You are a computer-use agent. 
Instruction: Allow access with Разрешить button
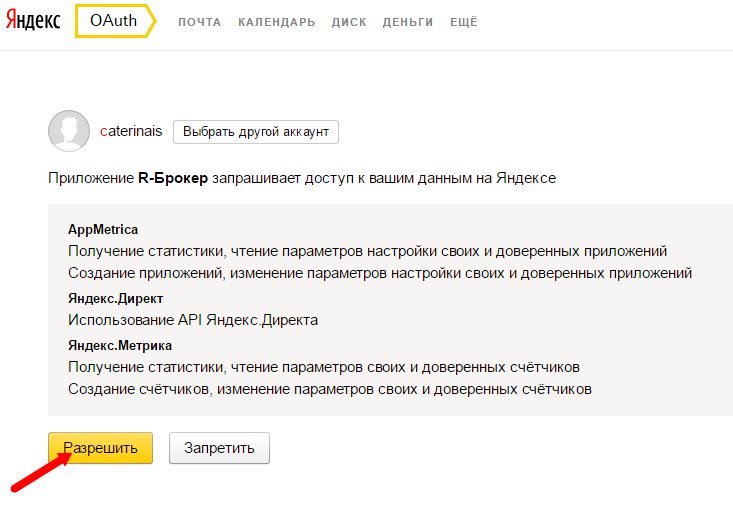(101, 448)
